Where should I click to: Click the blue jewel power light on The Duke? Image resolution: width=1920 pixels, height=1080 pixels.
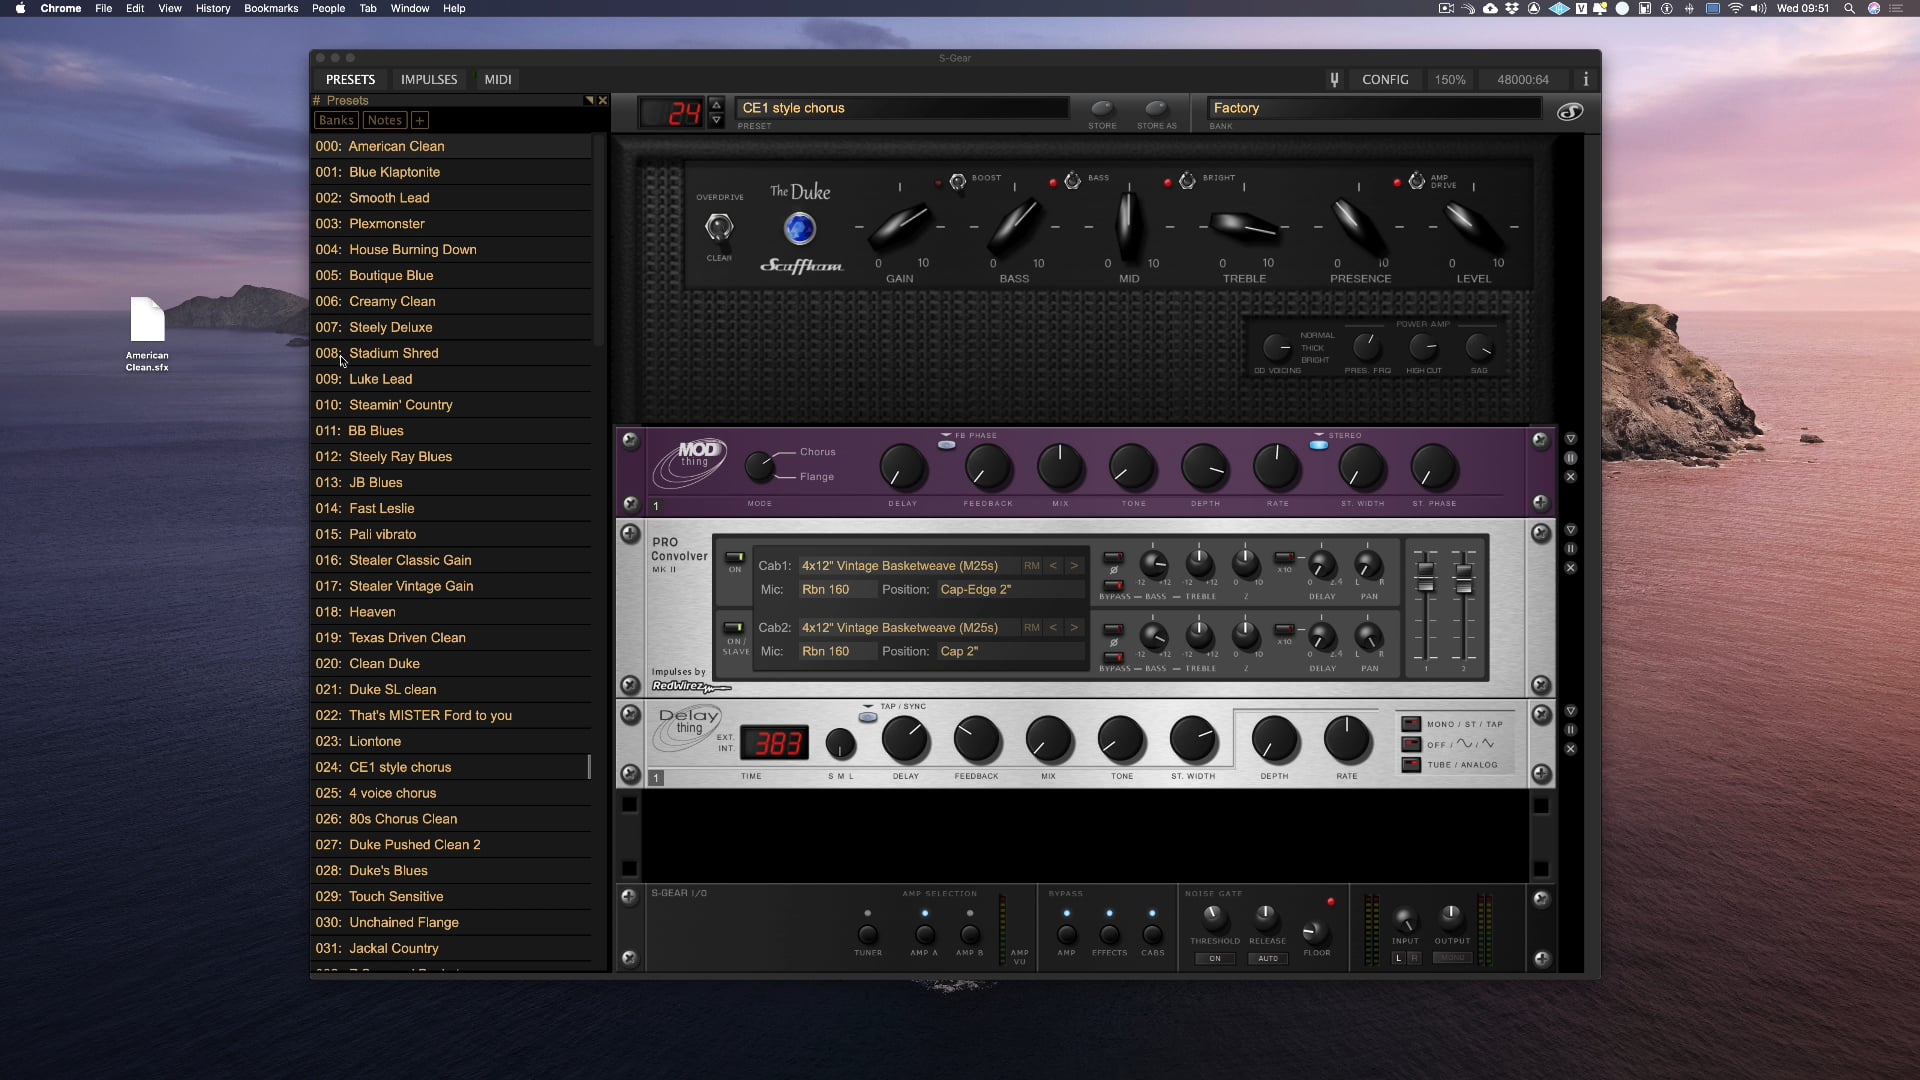click(799, 229)
